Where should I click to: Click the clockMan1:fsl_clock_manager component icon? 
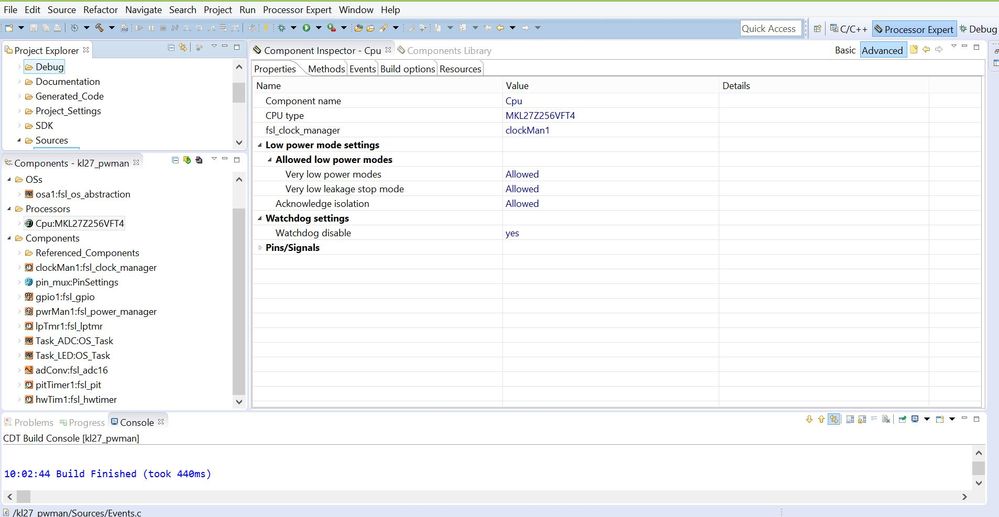pyautogui.click(x=29, y=268)
